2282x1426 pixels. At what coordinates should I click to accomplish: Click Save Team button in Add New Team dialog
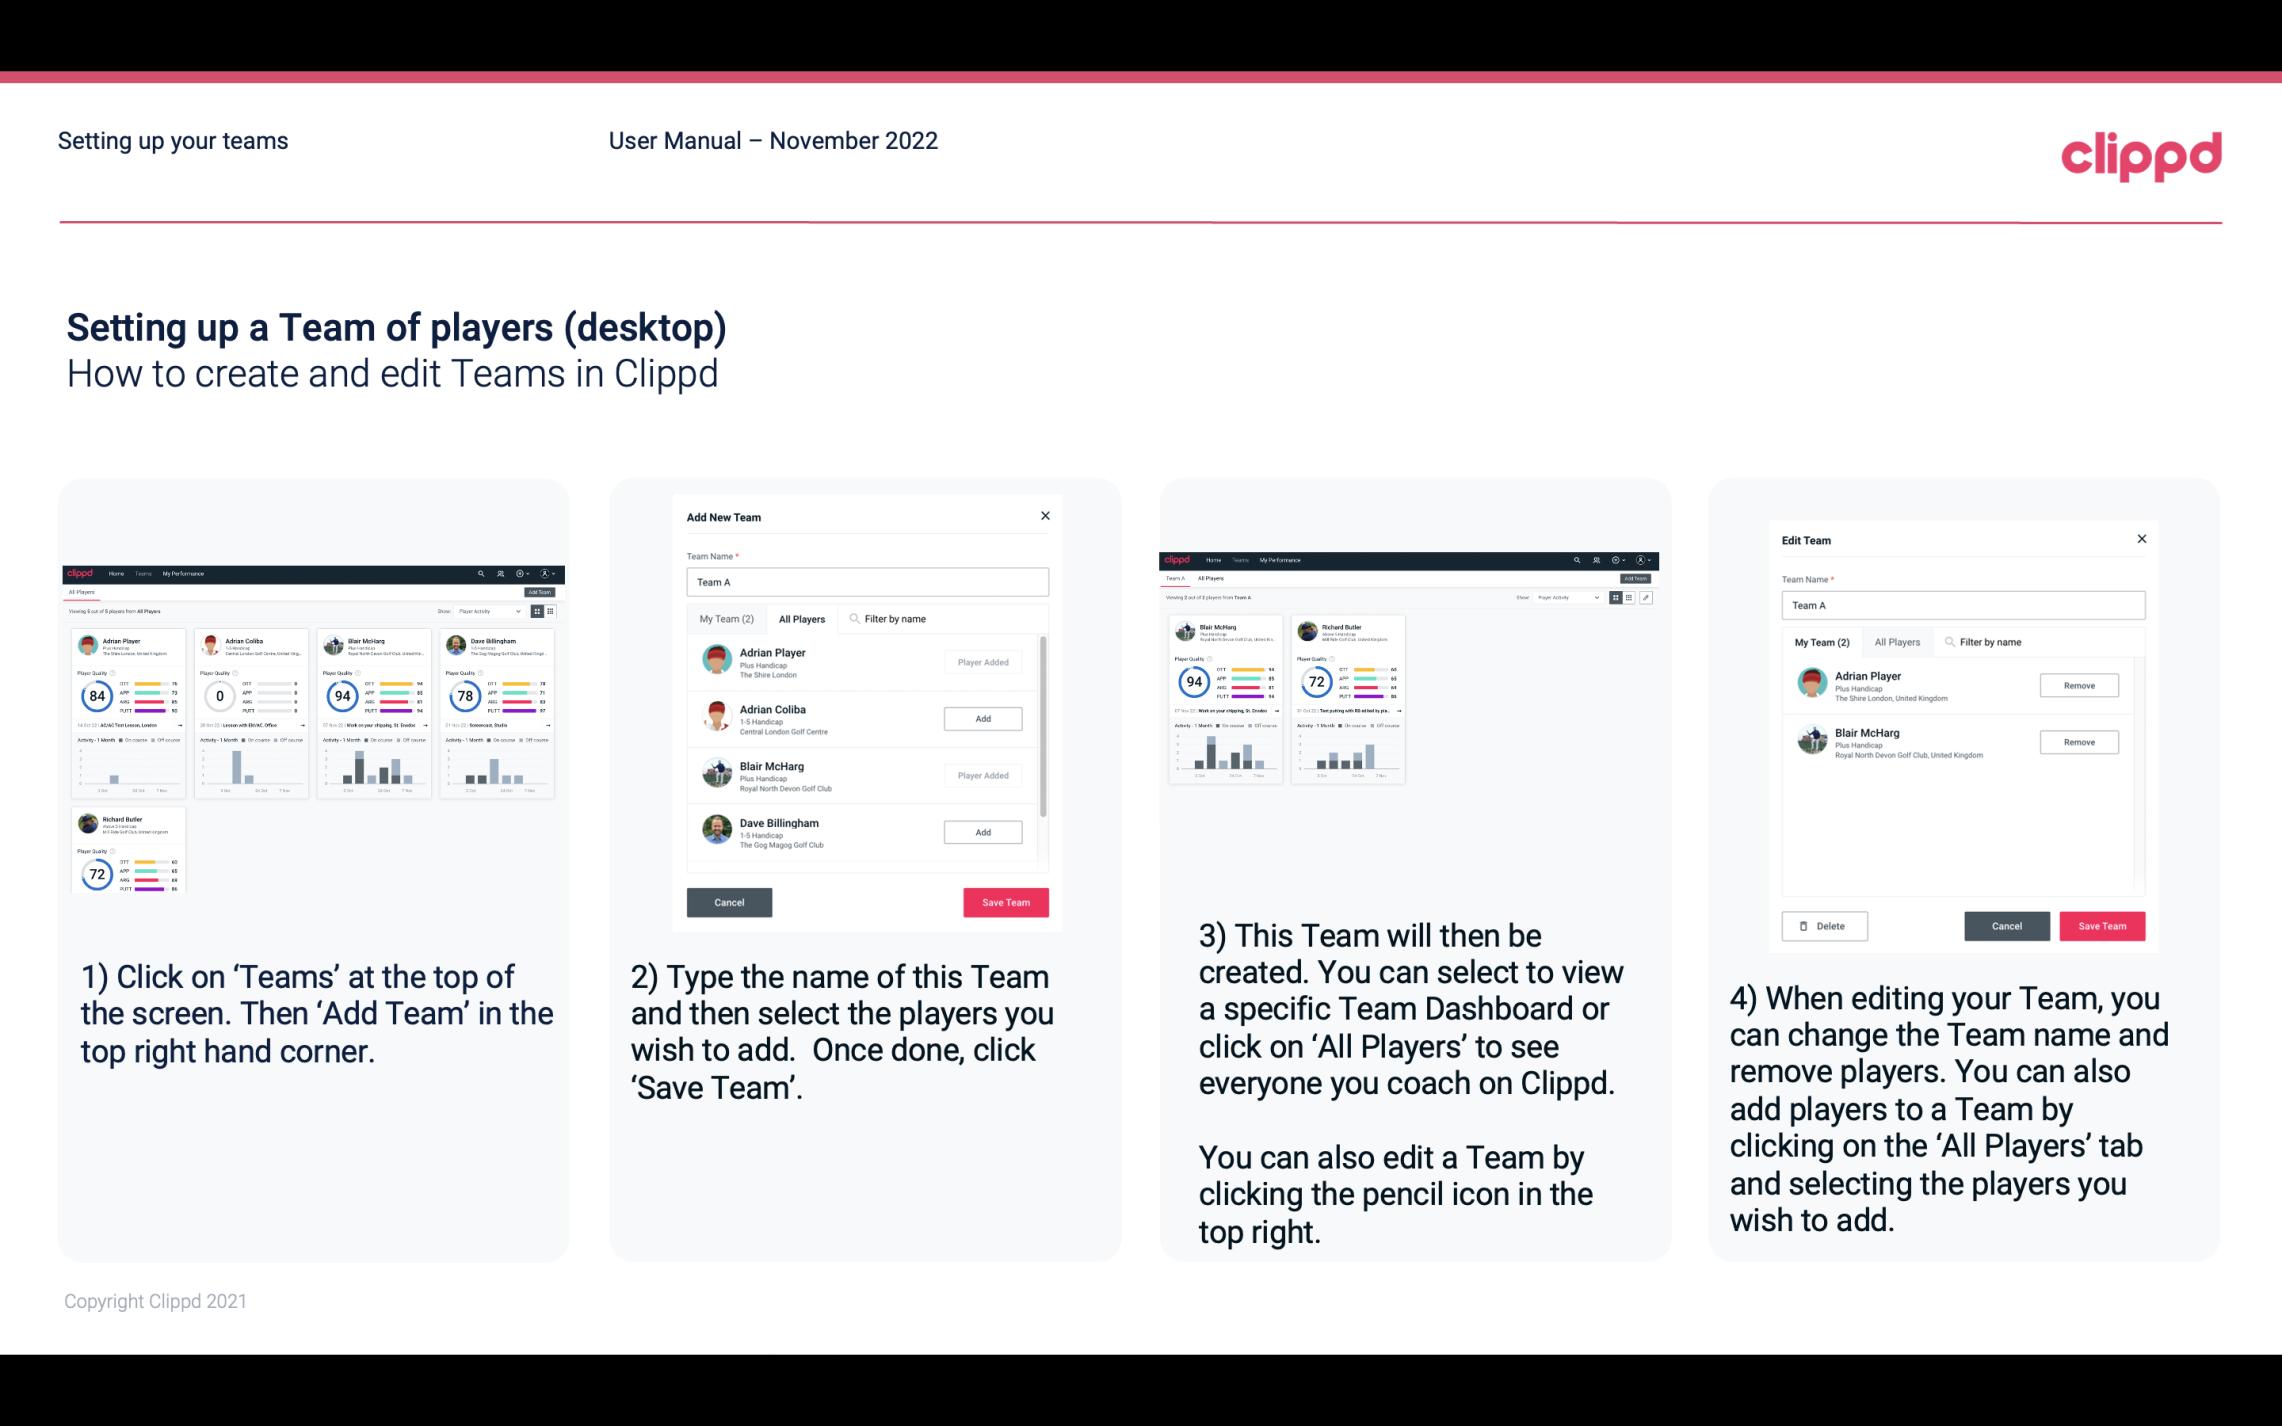pos(1004,900)
